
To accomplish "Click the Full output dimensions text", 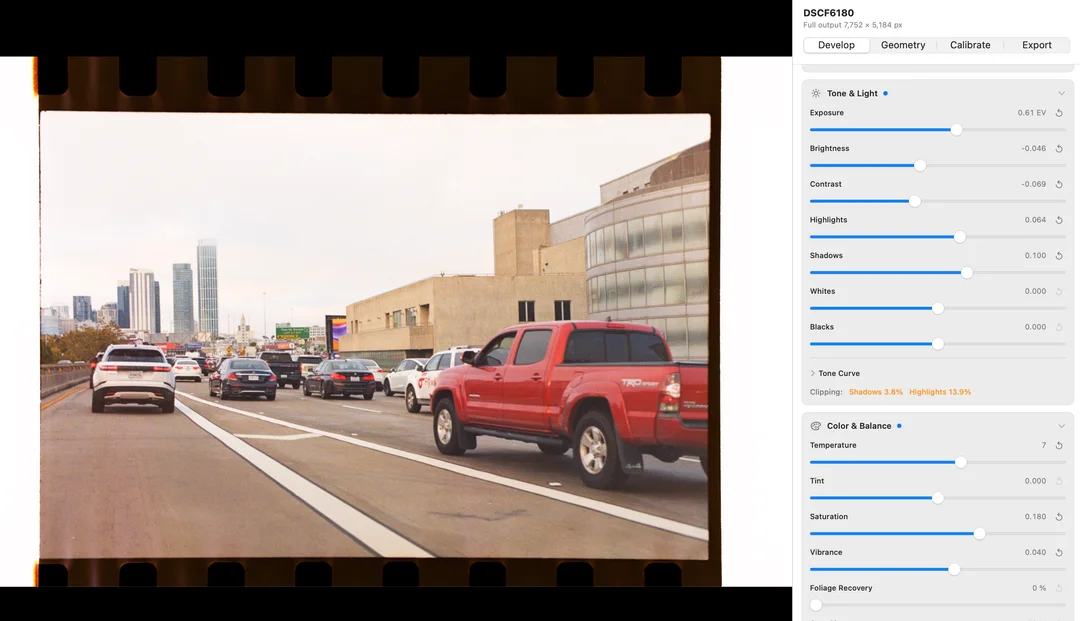I will point(853,25).
